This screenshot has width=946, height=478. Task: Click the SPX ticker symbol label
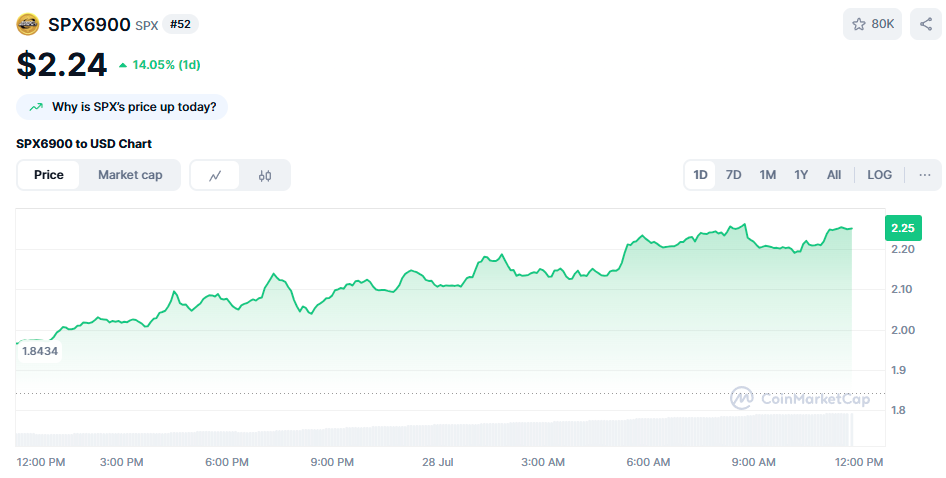click(147, 25)
